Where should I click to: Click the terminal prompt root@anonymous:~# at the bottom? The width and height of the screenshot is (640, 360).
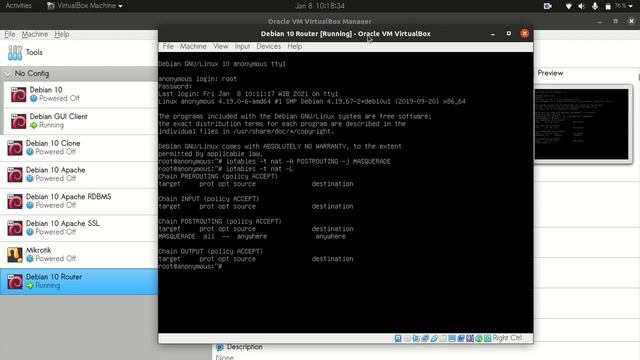pyautogui.click(x=190, y=267)
